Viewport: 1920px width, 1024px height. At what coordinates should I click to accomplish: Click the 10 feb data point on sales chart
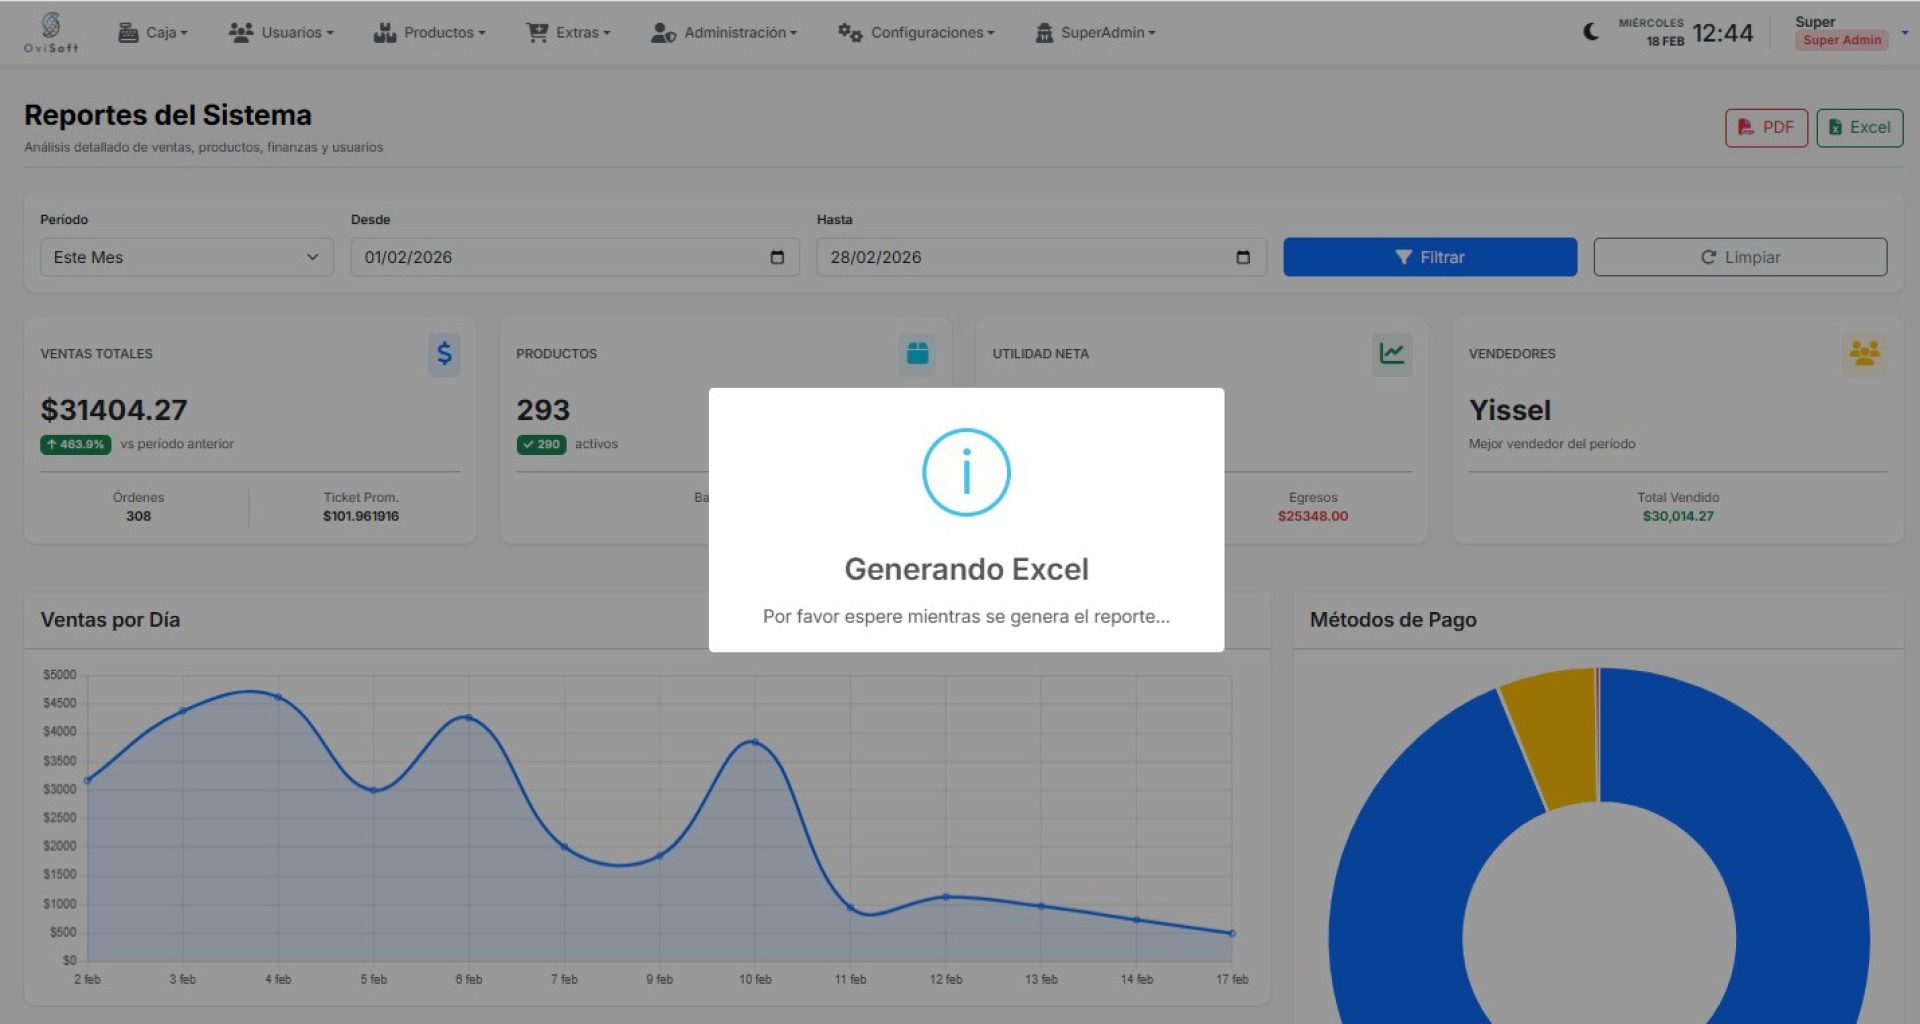click(755, 742)
